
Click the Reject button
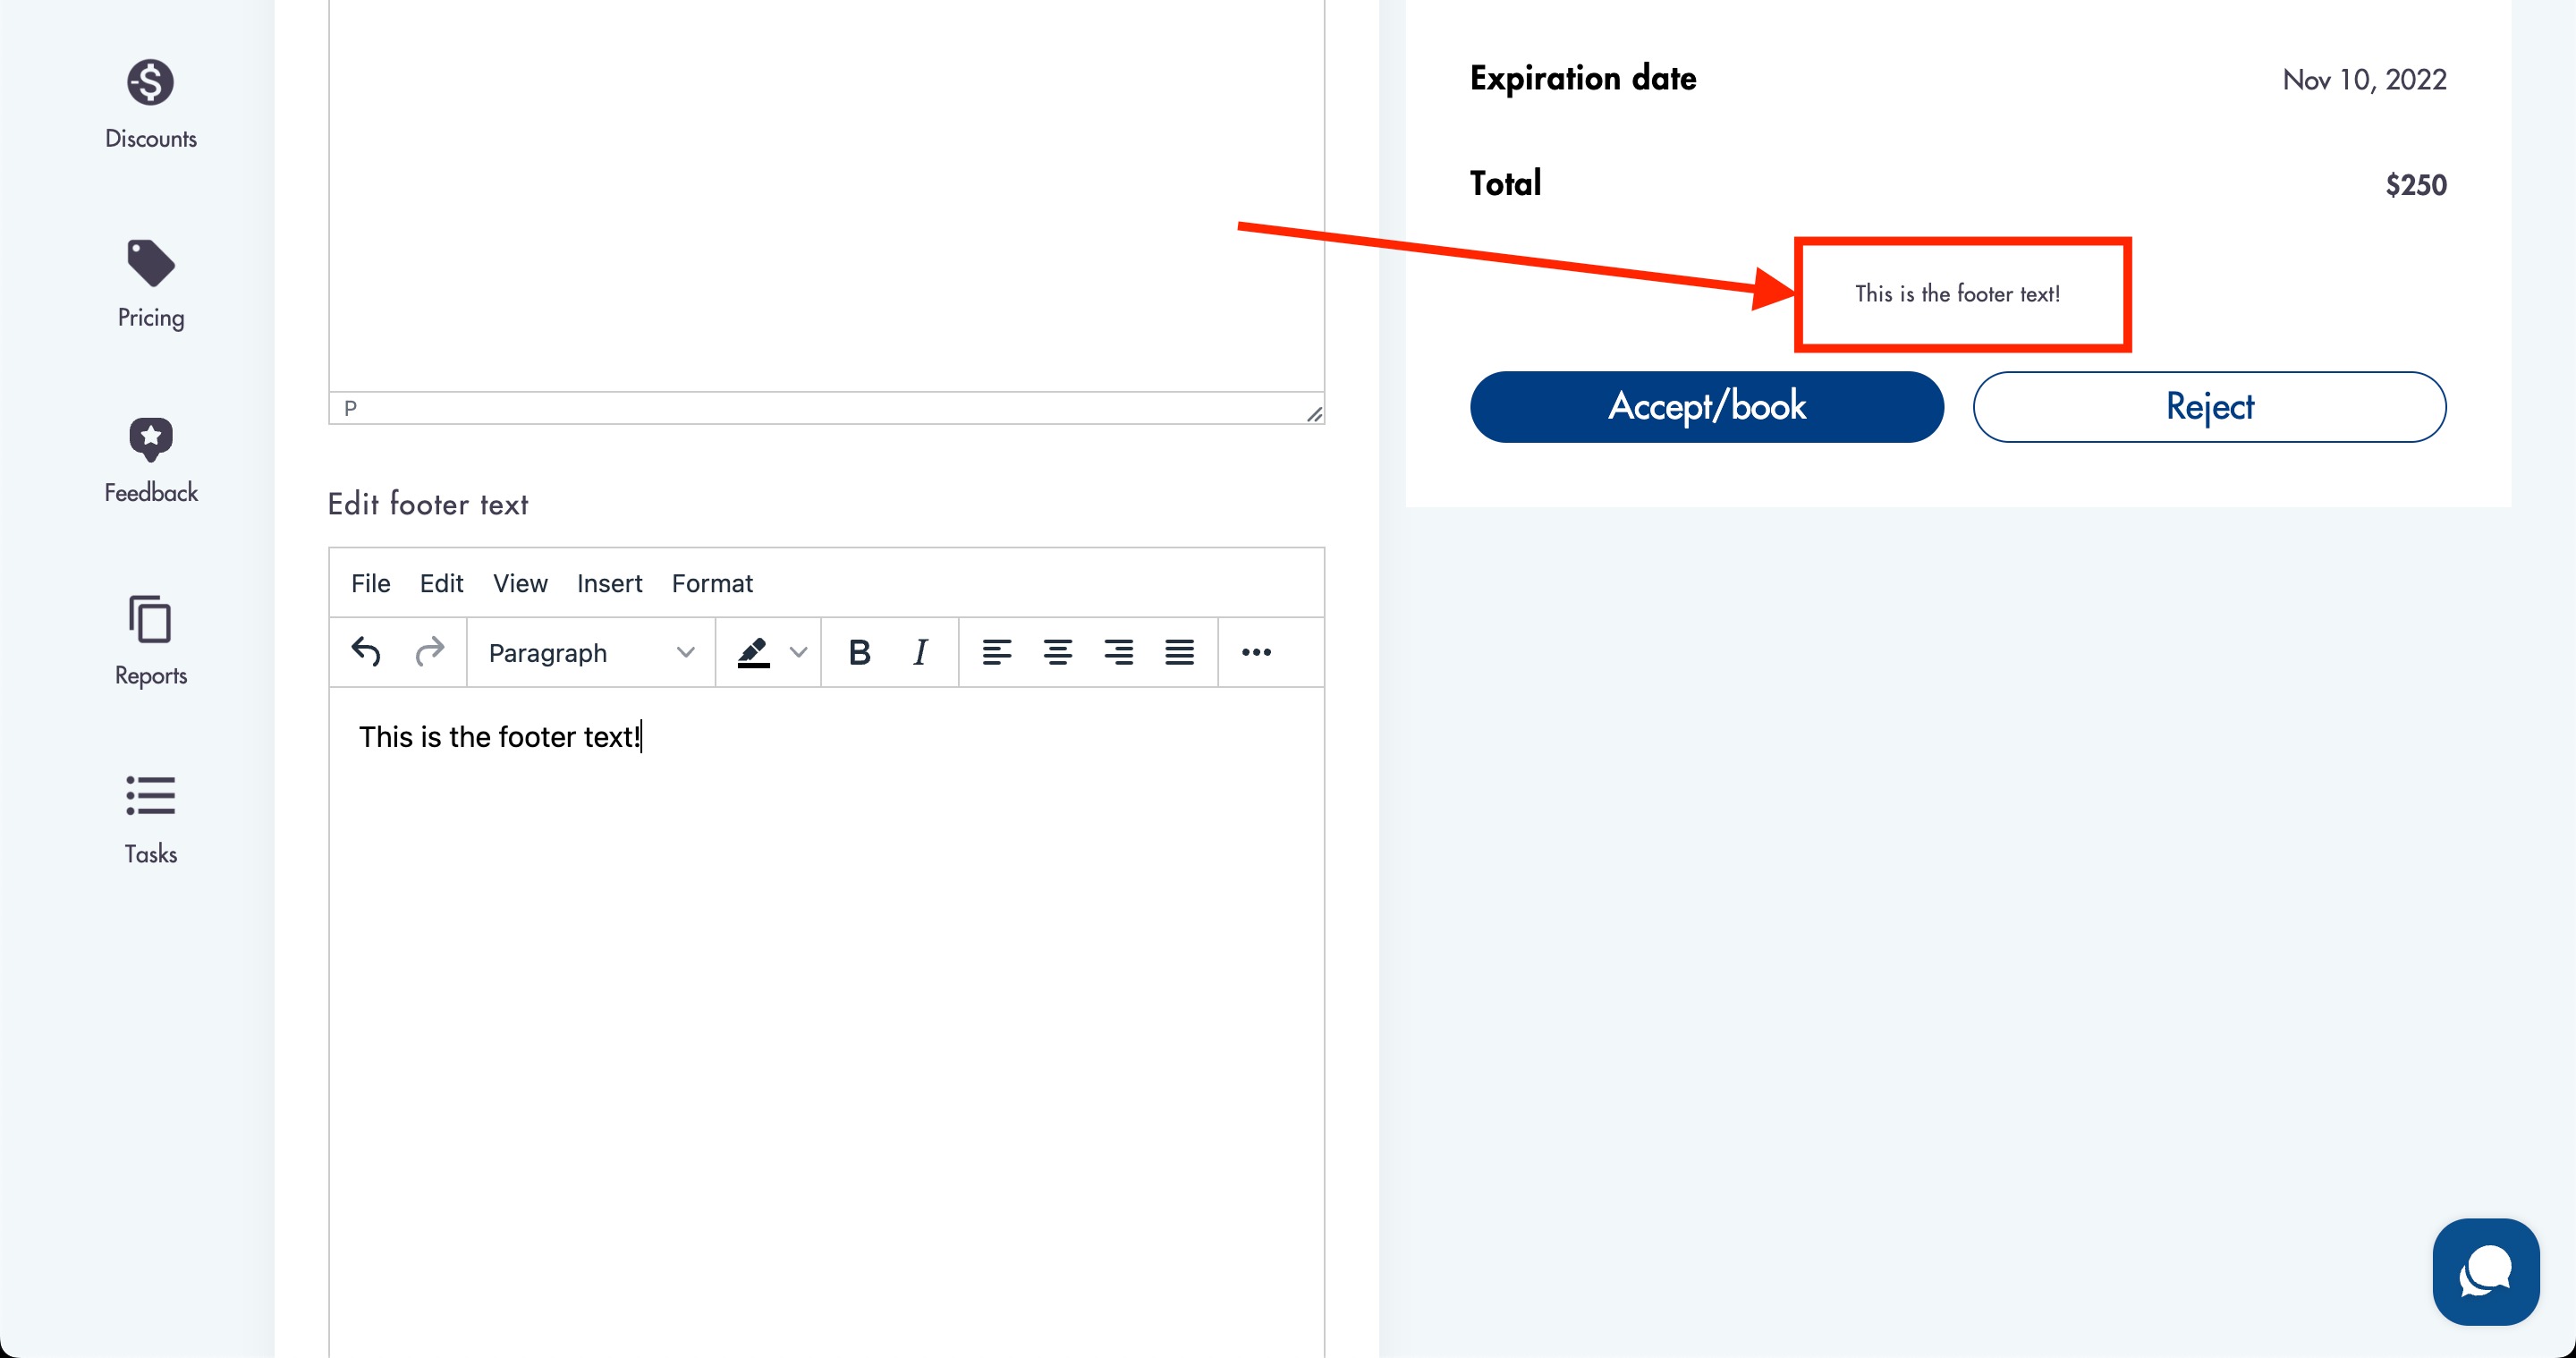pos(2209,407)
